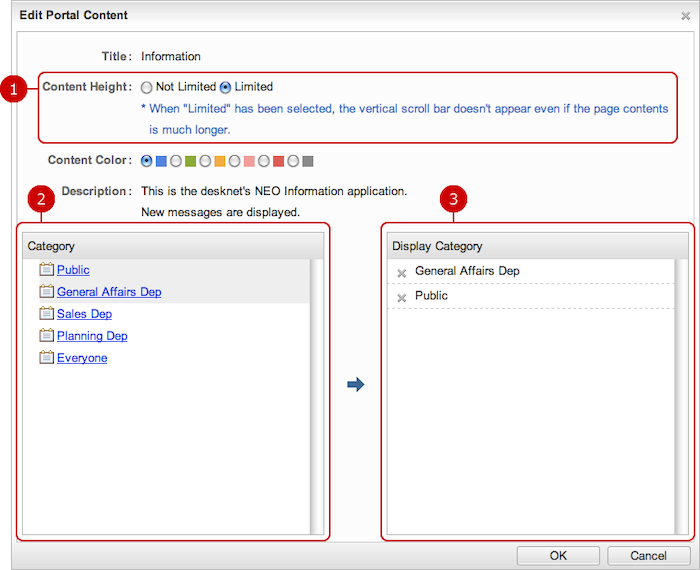The width and height of the screenshot is (700, 570).
Task: Click the notepad icon beside Sales Dep
Action: pyautogui.click(x=46, y=313)
